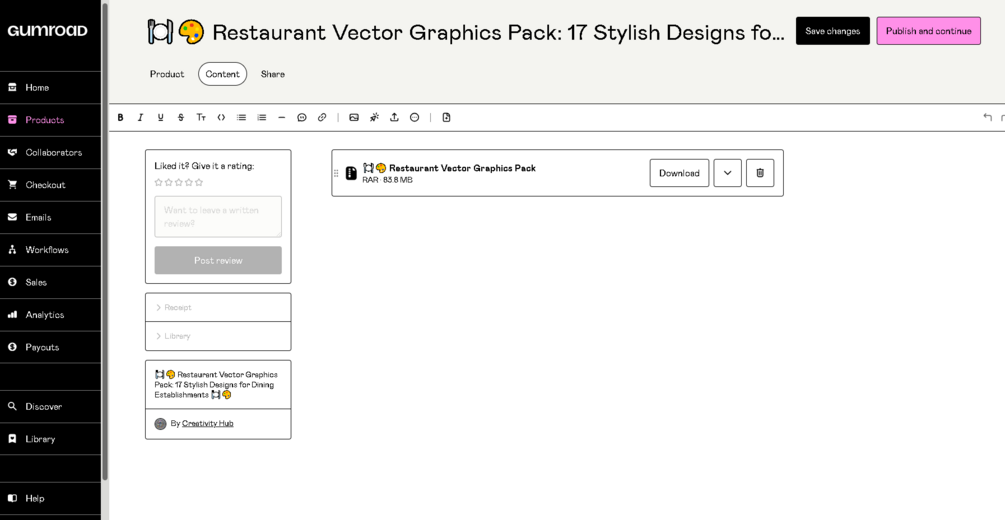Screen dimensions: 1005x520
Task: Rate the product with first star
Action: (x=158, y=182)
